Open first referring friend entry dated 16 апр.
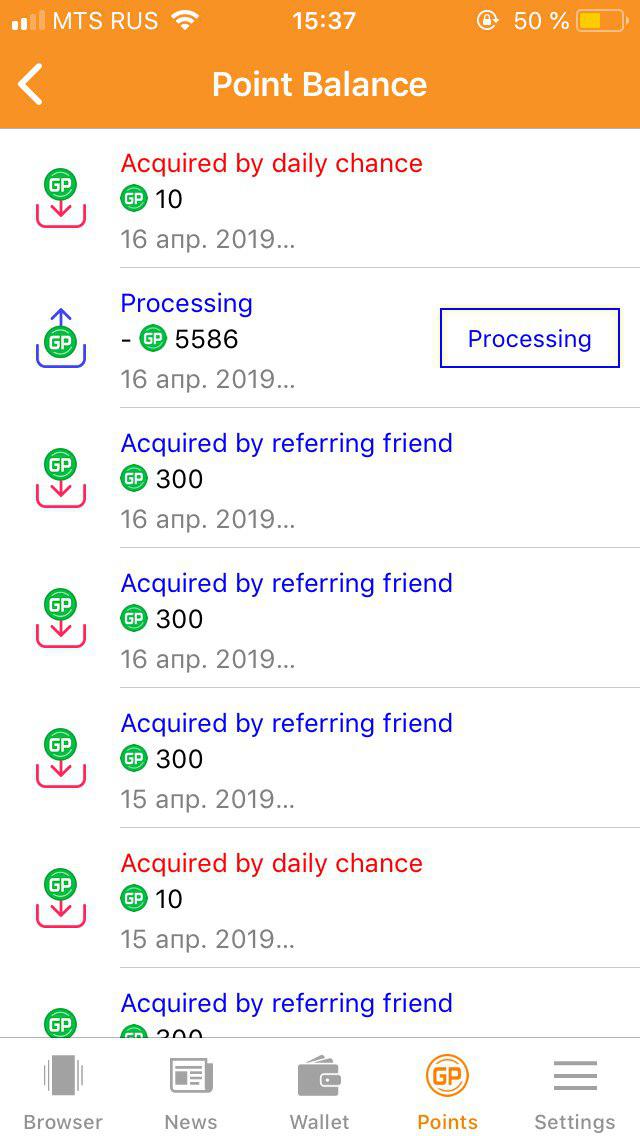 320,478
